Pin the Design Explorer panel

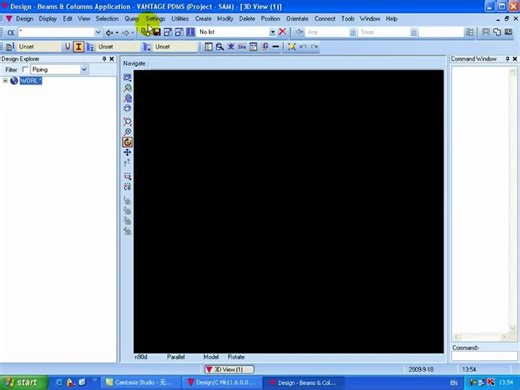pos(104,59)
